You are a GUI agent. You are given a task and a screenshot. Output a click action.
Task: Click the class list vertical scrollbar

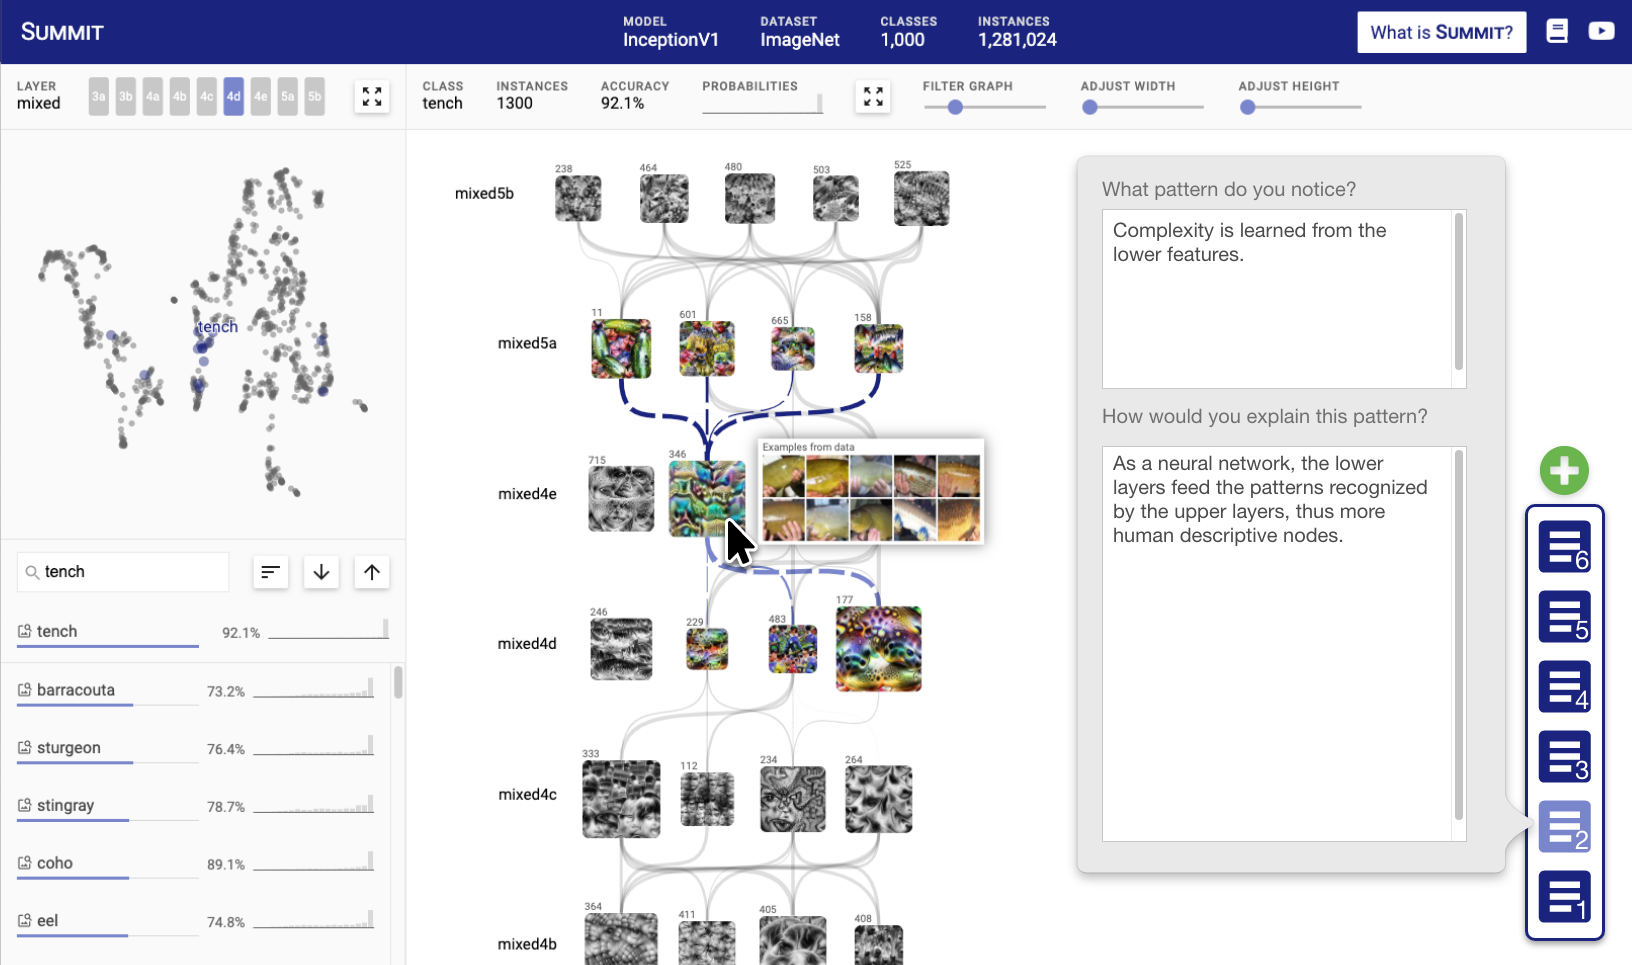click(398, 683)
